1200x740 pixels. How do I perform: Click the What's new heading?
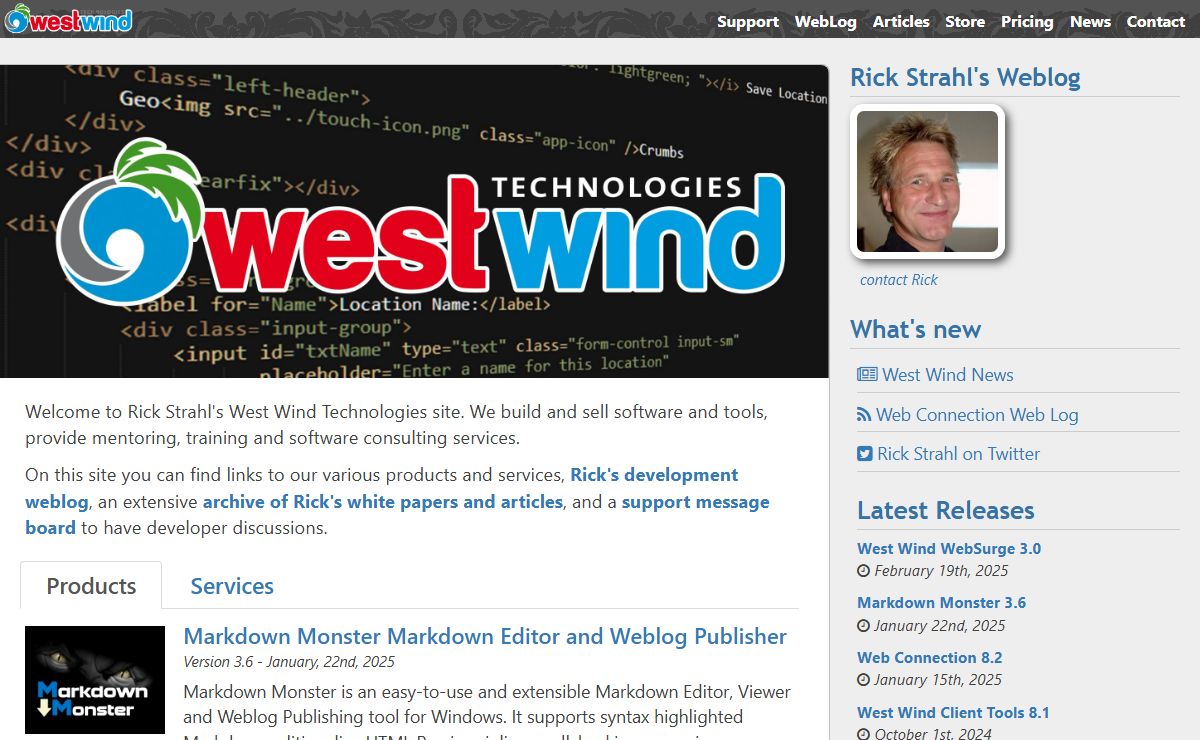click(915, 329)
